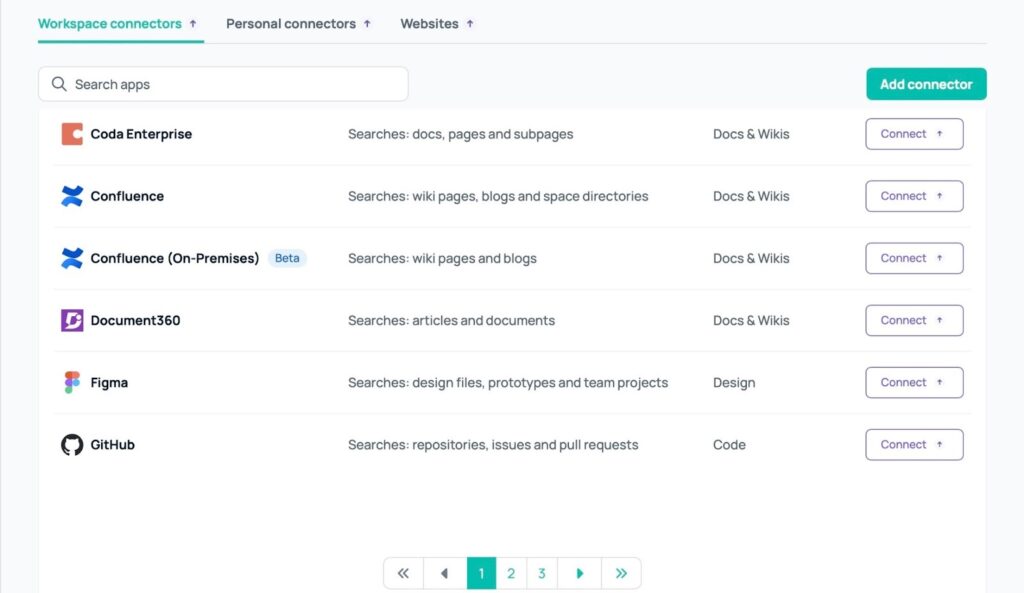Click the Document360 logo icon

click(72, 320)
